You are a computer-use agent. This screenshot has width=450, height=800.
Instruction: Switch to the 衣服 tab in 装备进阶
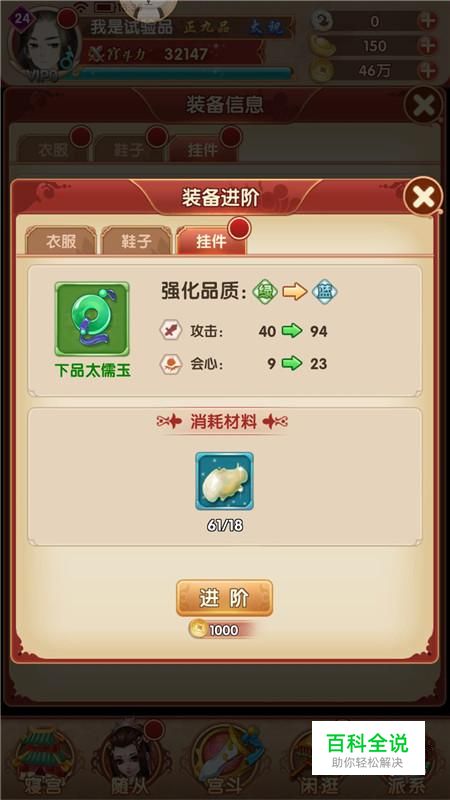61,240
